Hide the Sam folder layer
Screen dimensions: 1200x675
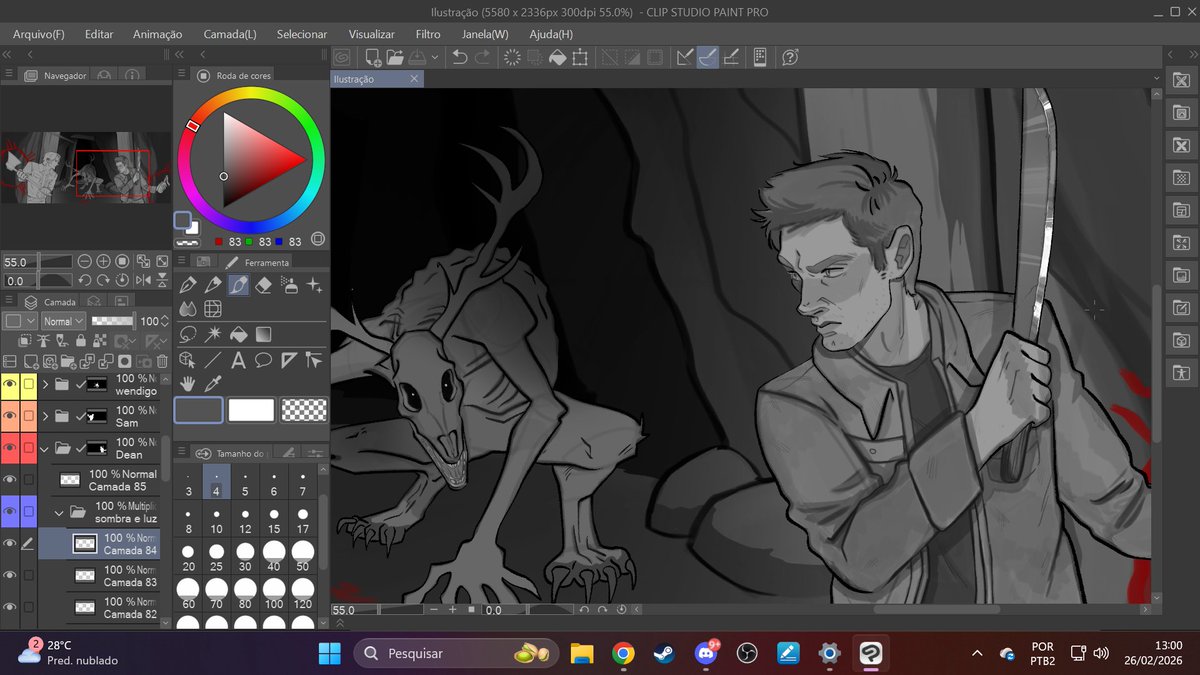pyautogui.click(x=11, y=415)
